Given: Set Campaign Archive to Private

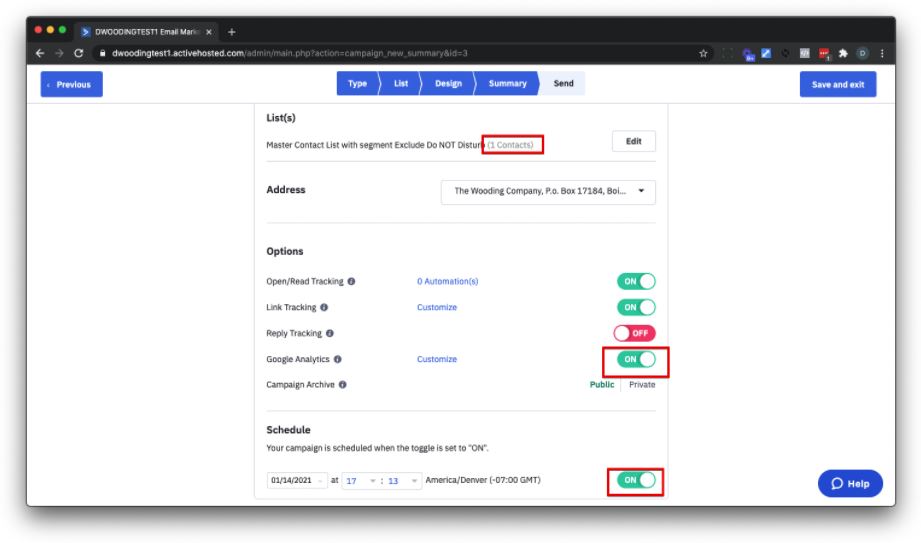Looking at the screenshot, I should click(642, 385).
